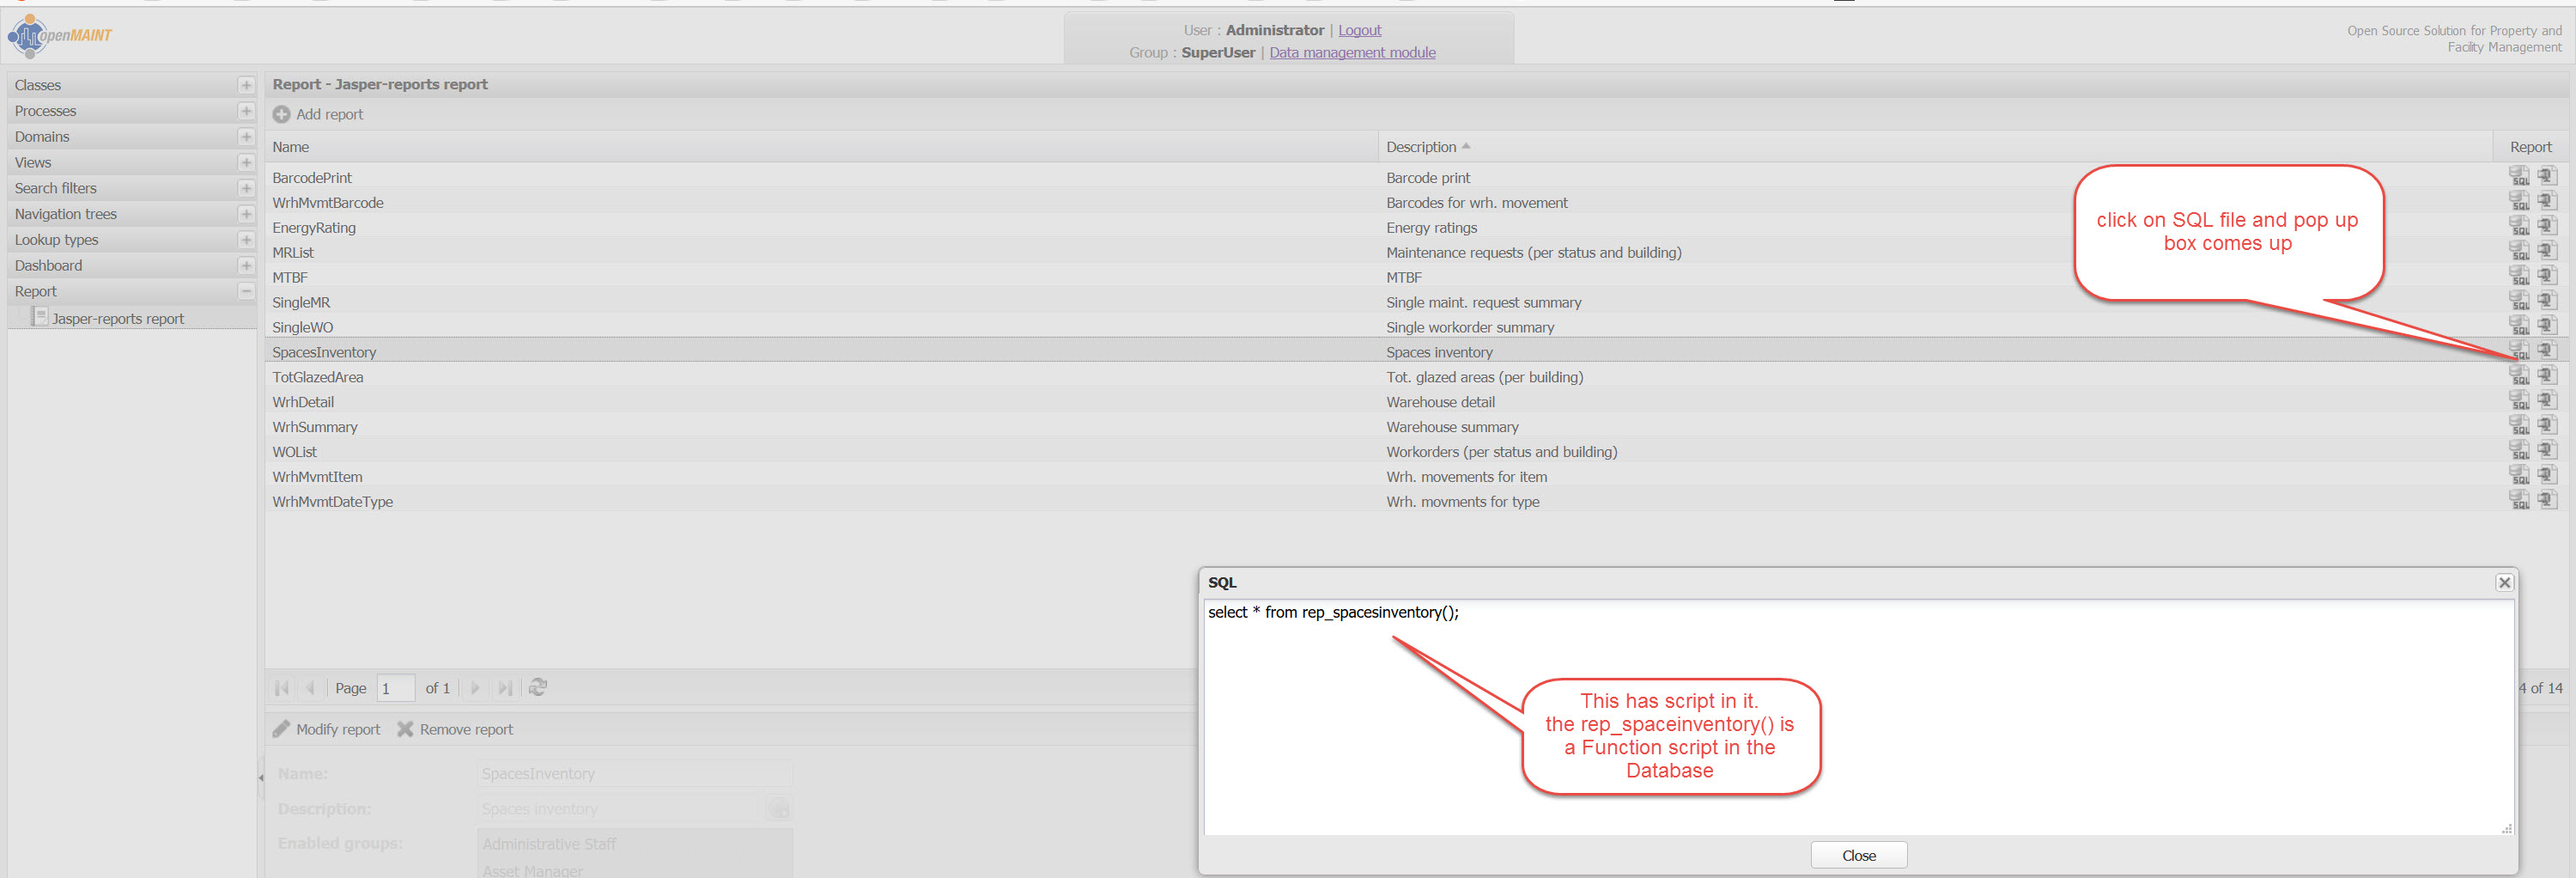Close SQL popup with the X icon
This screenshot has width=2576, height=878.
2503,582
